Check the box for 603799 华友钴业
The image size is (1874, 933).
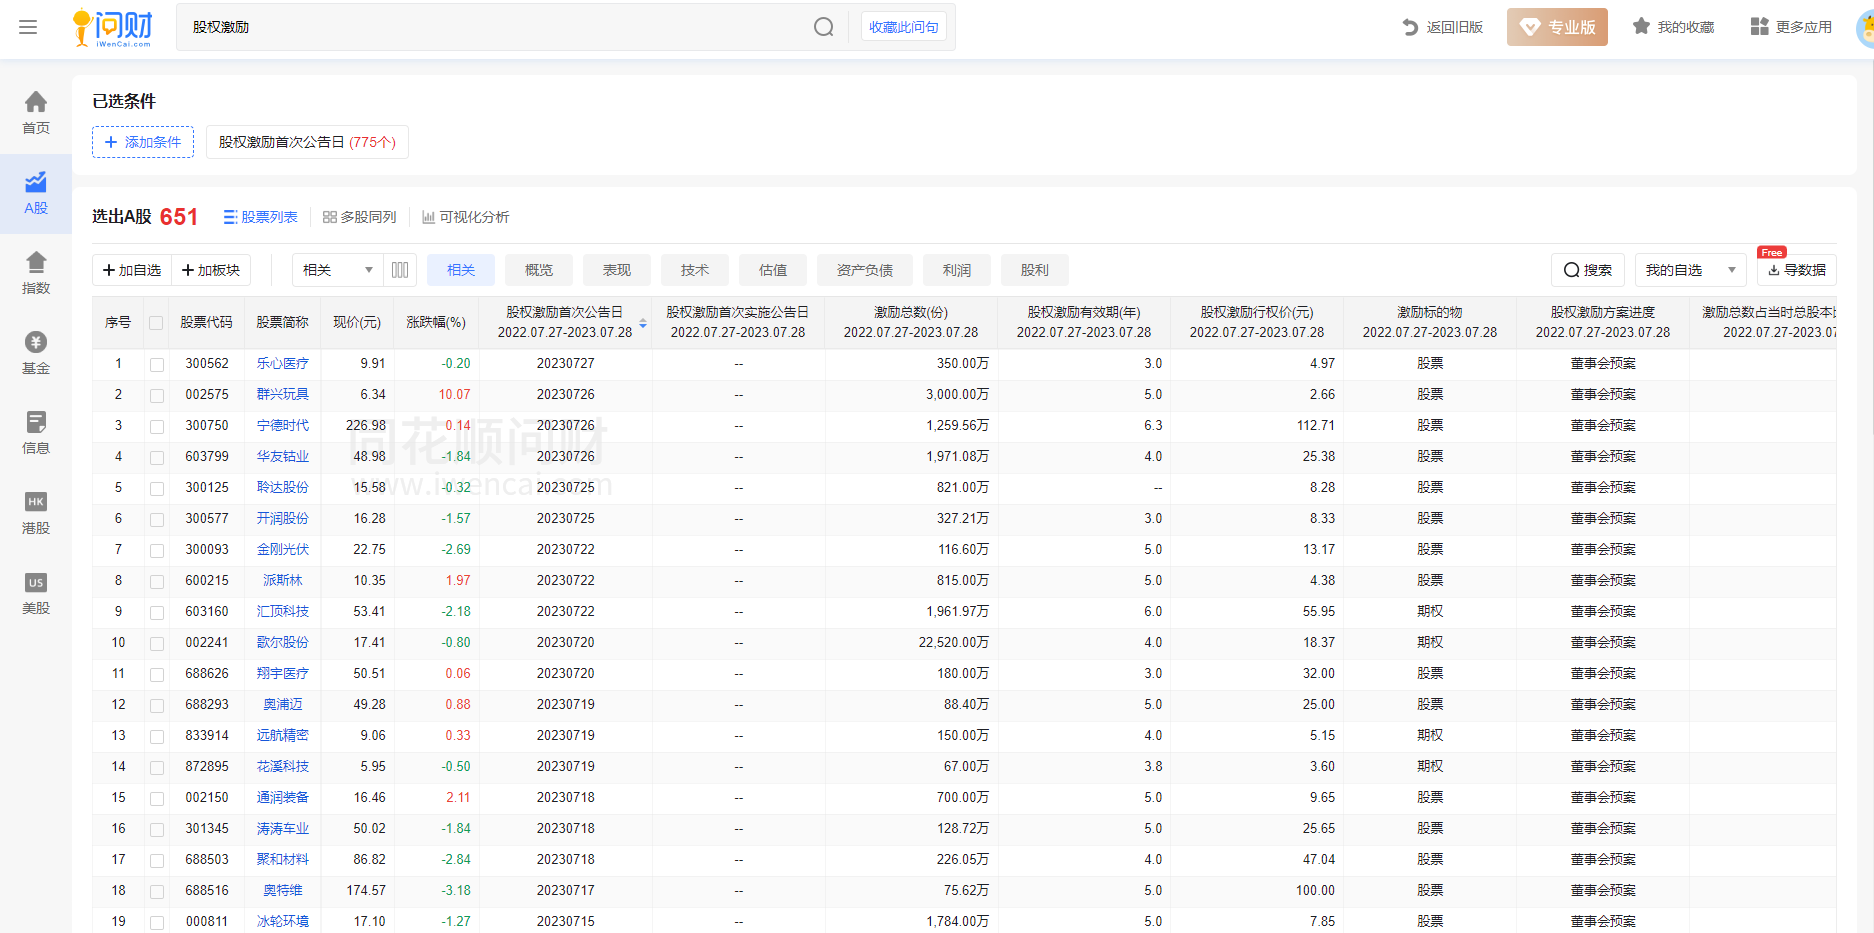click(156, 457)
